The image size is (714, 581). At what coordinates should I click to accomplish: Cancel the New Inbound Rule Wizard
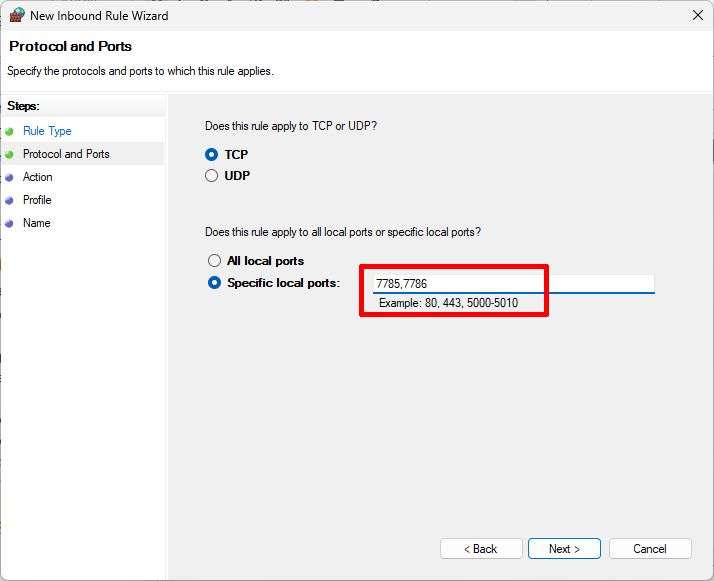(650, 549)
